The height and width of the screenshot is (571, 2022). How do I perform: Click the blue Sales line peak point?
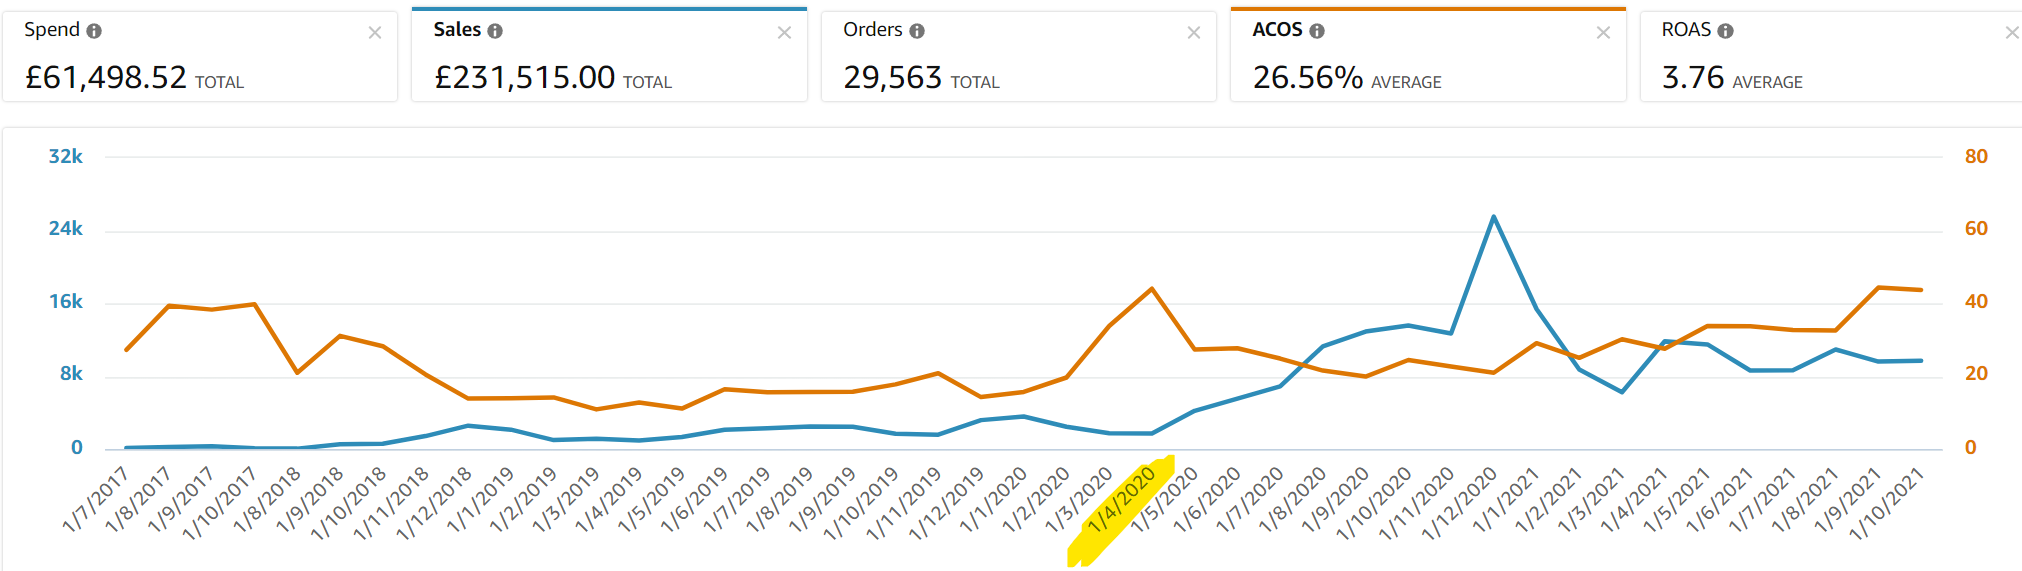pos(1493,217)
